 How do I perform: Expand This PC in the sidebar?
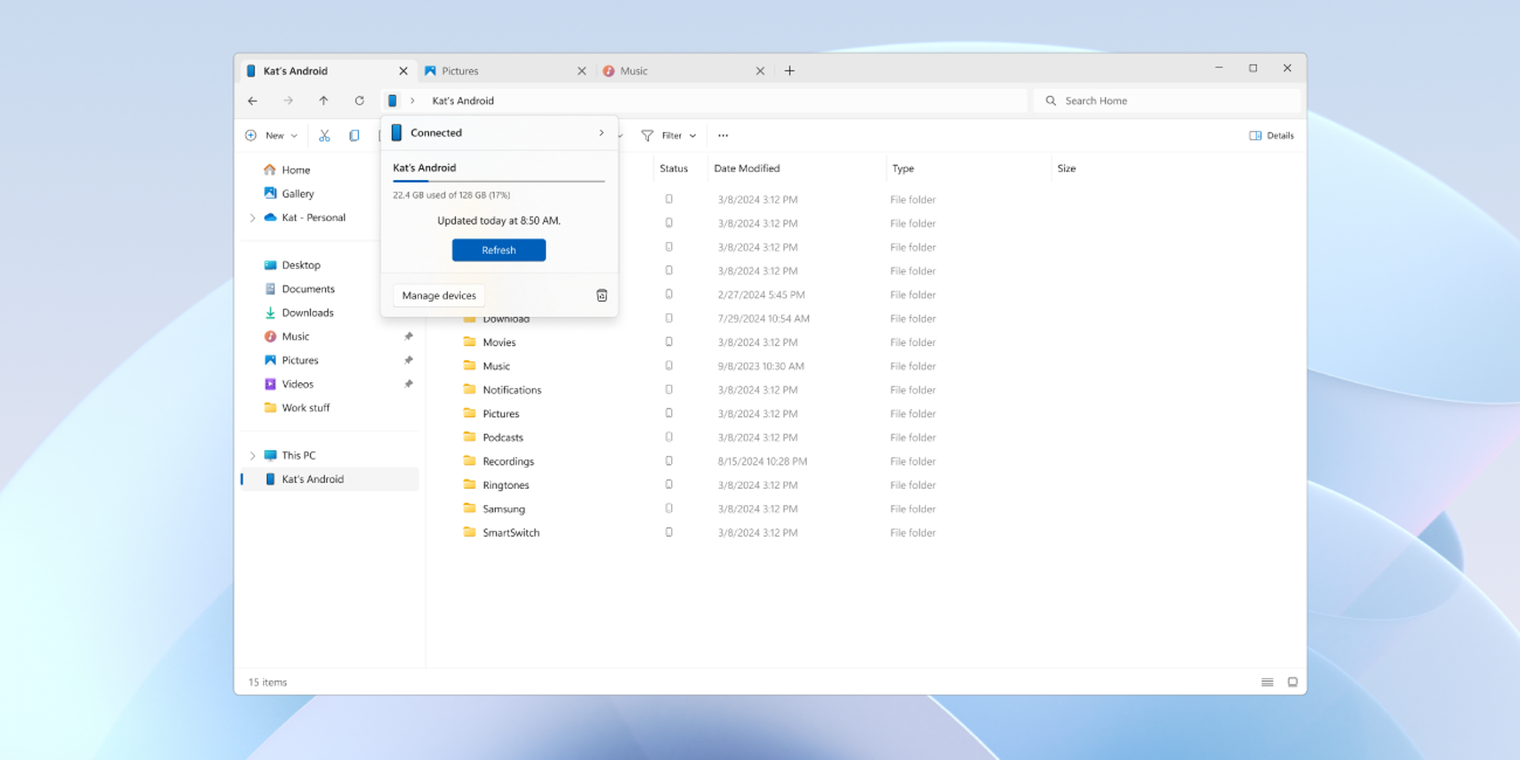(252, 455)
